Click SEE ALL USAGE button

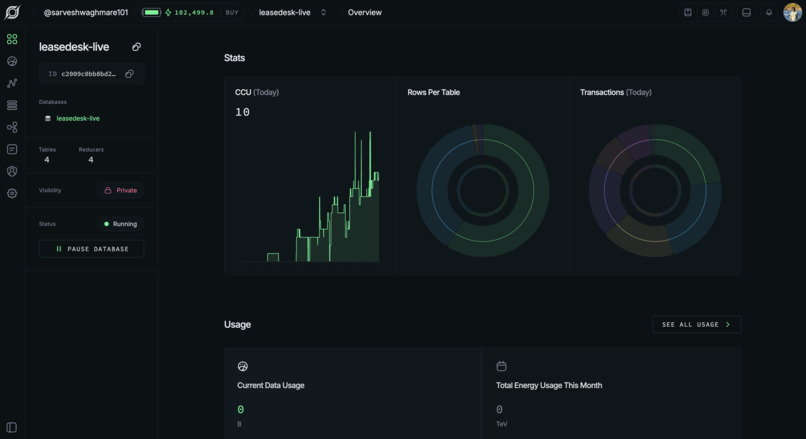click(x=697, y=324)
